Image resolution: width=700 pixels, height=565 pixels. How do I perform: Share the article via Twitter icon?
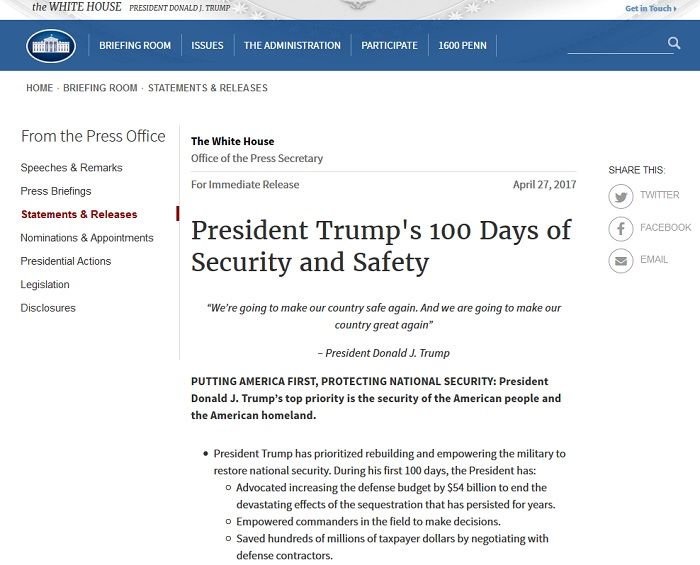(x=621, y=196)
